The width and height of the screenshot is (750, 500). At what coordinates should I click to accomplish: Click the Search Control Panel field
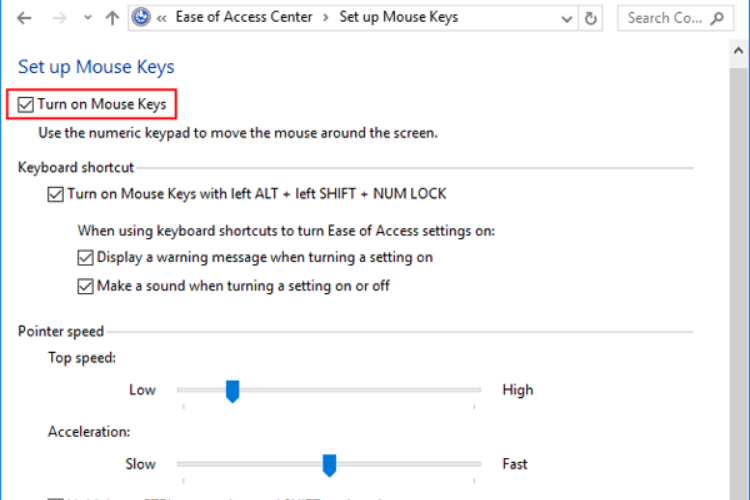(675, 18)
